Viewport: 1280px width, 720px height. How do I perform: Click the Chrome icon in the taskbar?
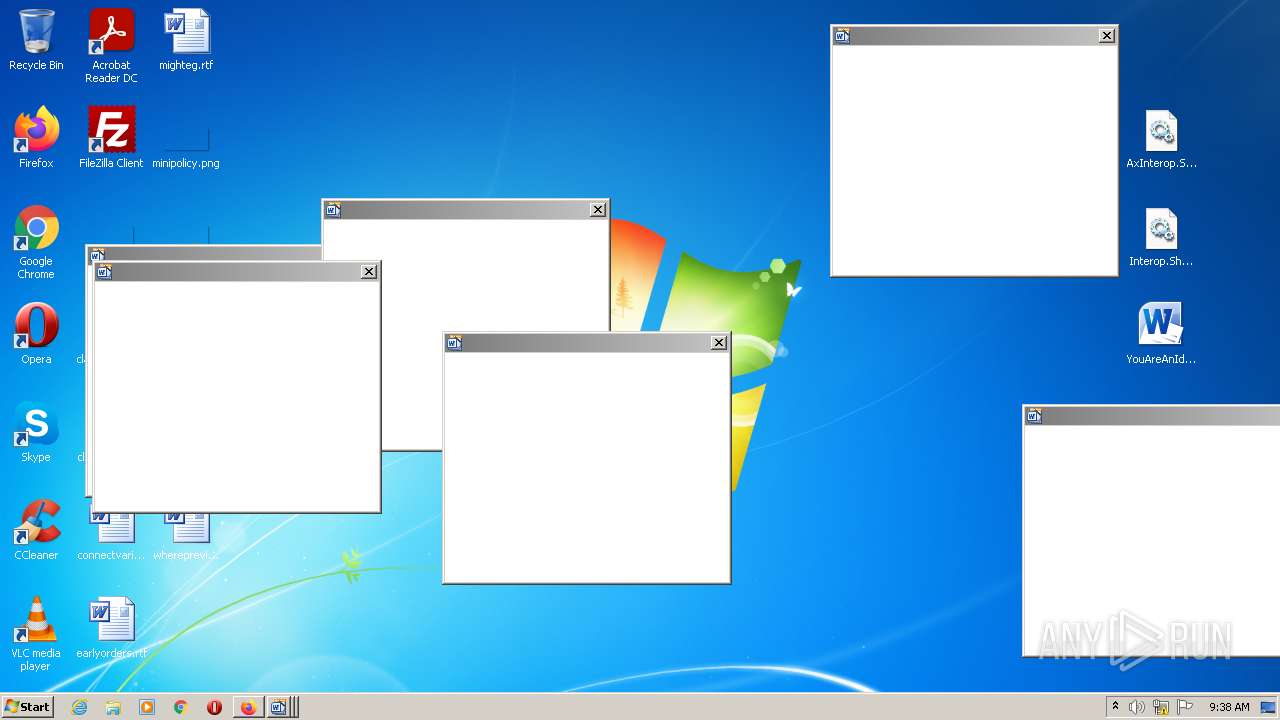pos(181,707)
